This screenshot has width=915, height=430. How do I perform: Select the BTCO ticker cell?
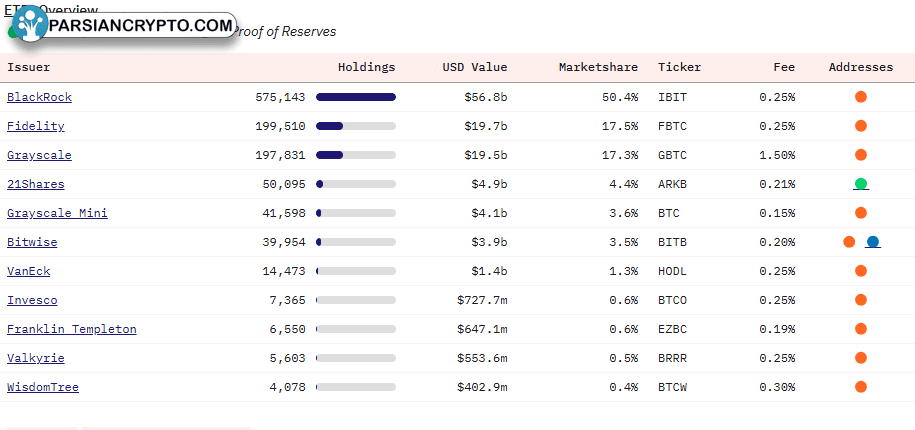point(672,300)
